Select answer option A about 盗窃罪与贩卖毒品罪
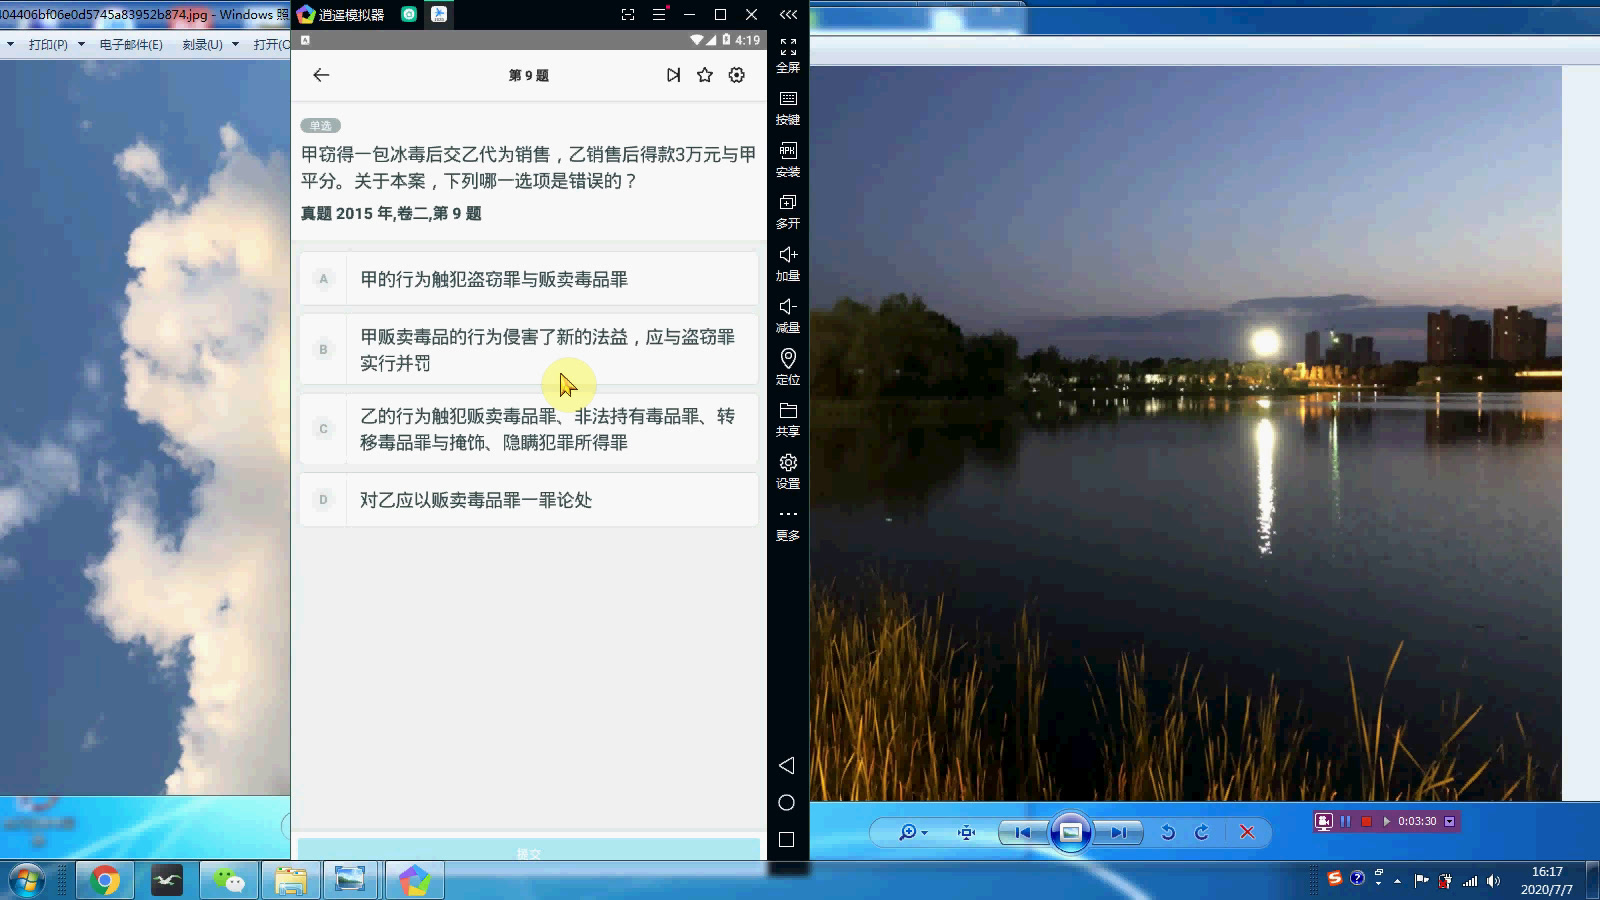This screenshot has height=900, width=1600. point(529,279)
